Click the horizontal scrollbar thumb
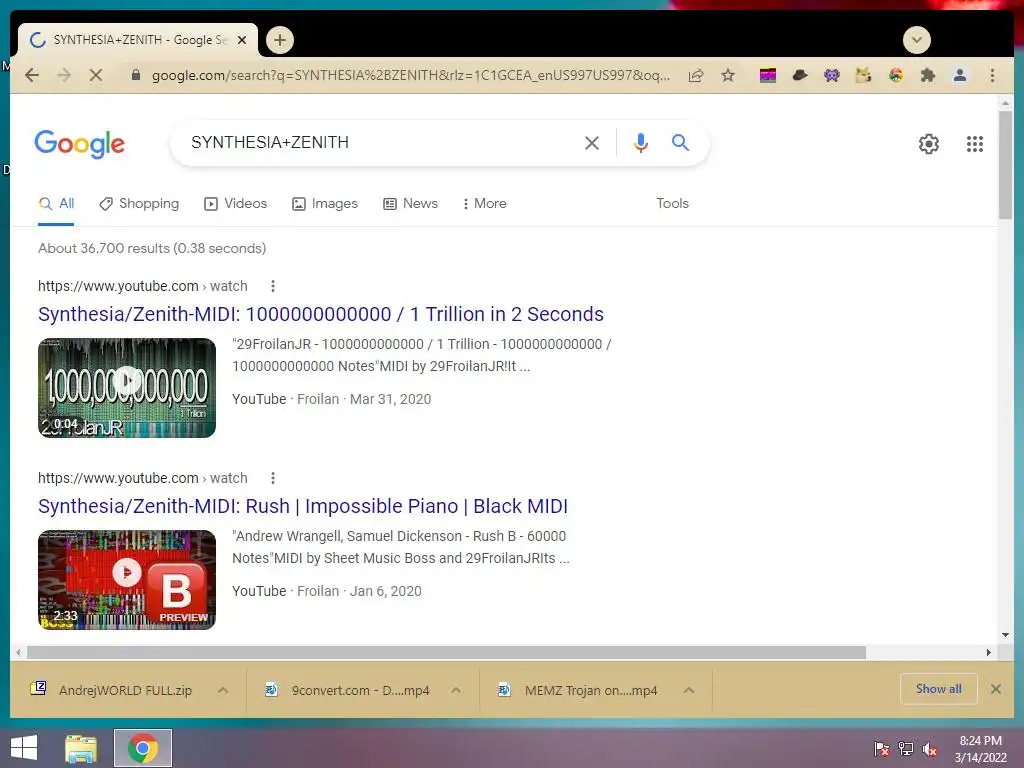Screen dimensions: 1024x768 point(446,652)
